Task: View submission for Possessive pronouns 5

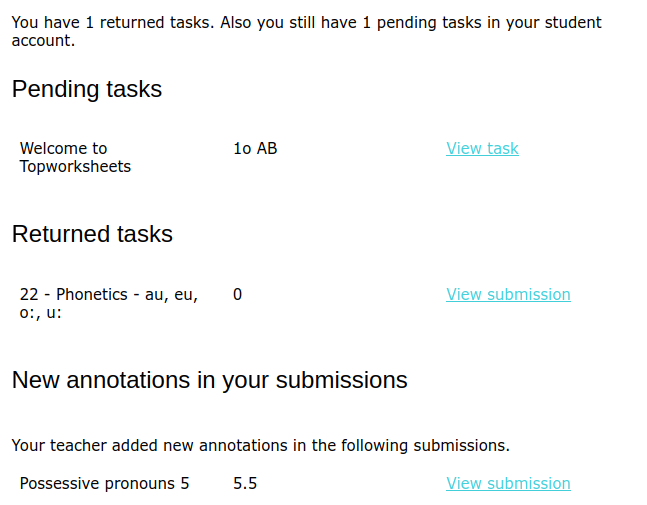Action: (508, 484)
